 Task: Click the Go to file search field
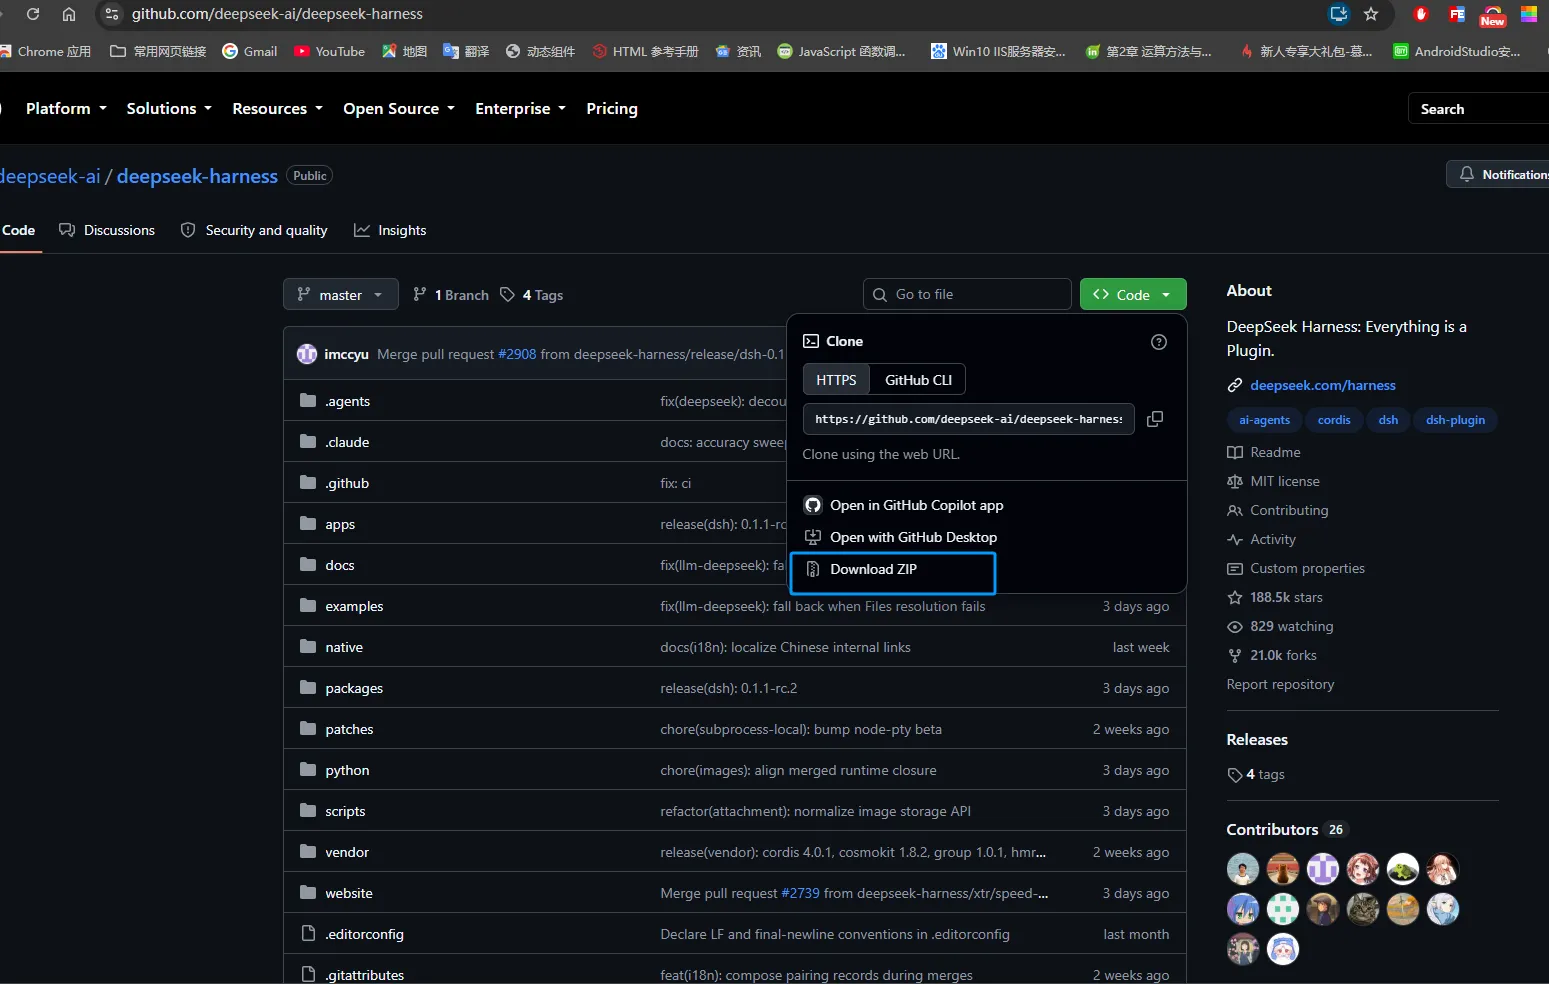967,295
